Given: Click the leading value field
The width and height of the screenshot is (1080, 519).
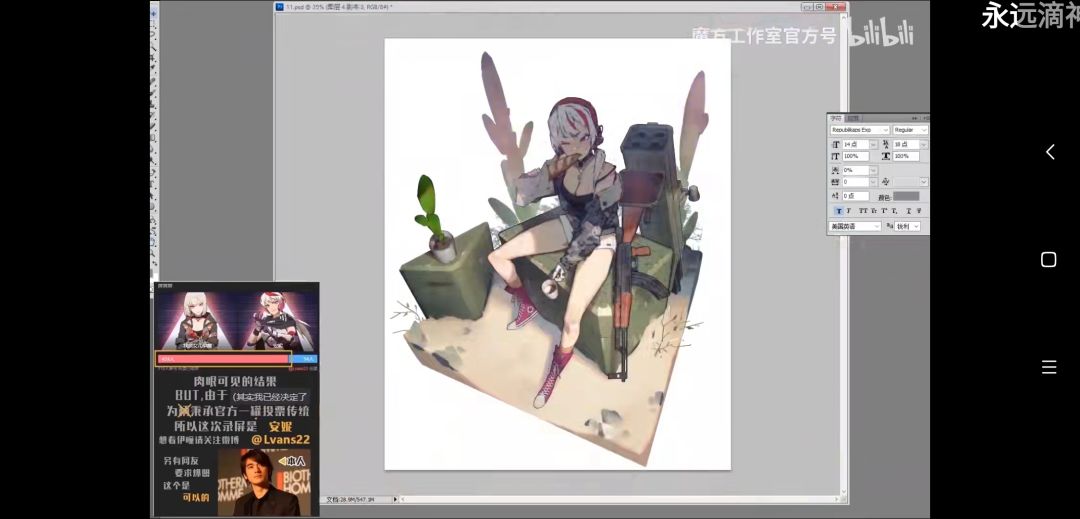Looking at the screenshot, I should click(x=906, y=145).
